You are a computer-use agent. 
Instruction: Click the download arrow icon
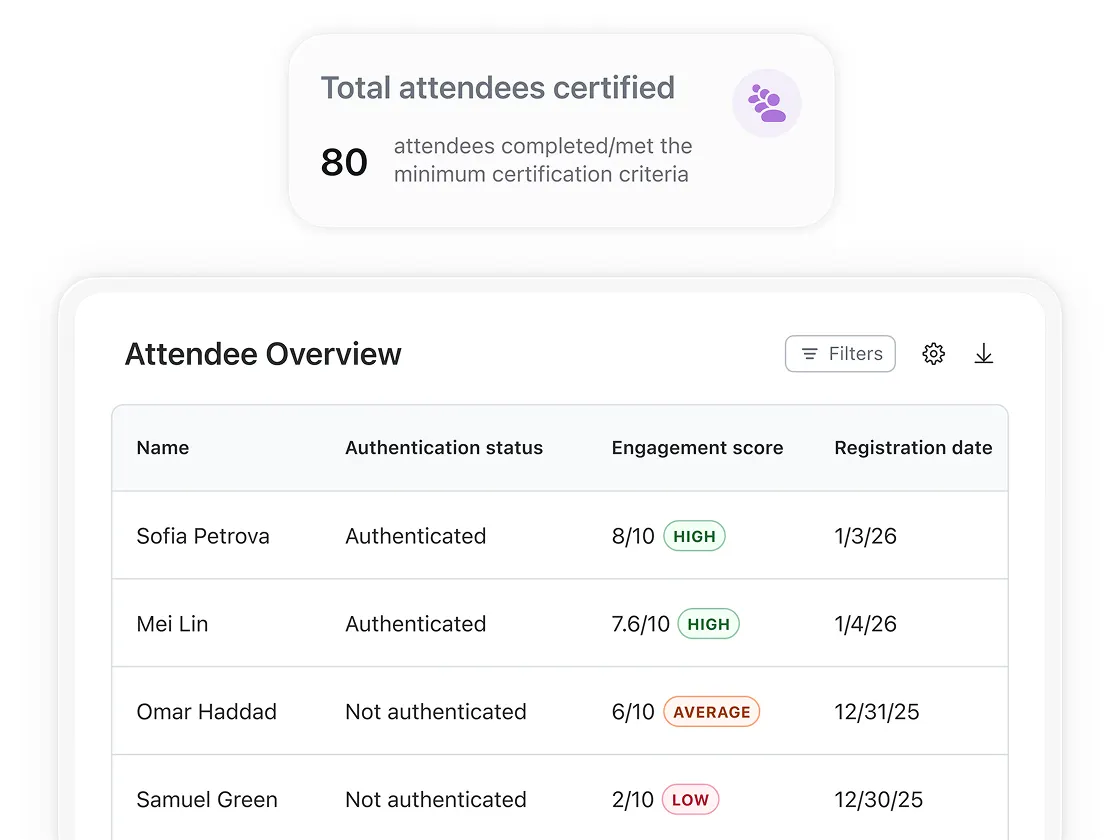[984, 354]
